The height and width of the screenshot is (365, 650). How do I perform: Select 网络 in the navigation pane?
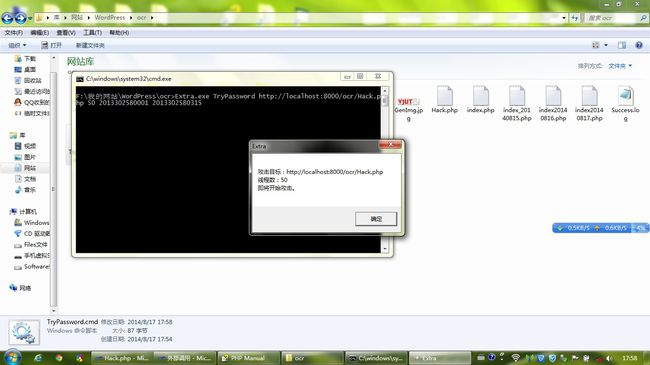20,288
